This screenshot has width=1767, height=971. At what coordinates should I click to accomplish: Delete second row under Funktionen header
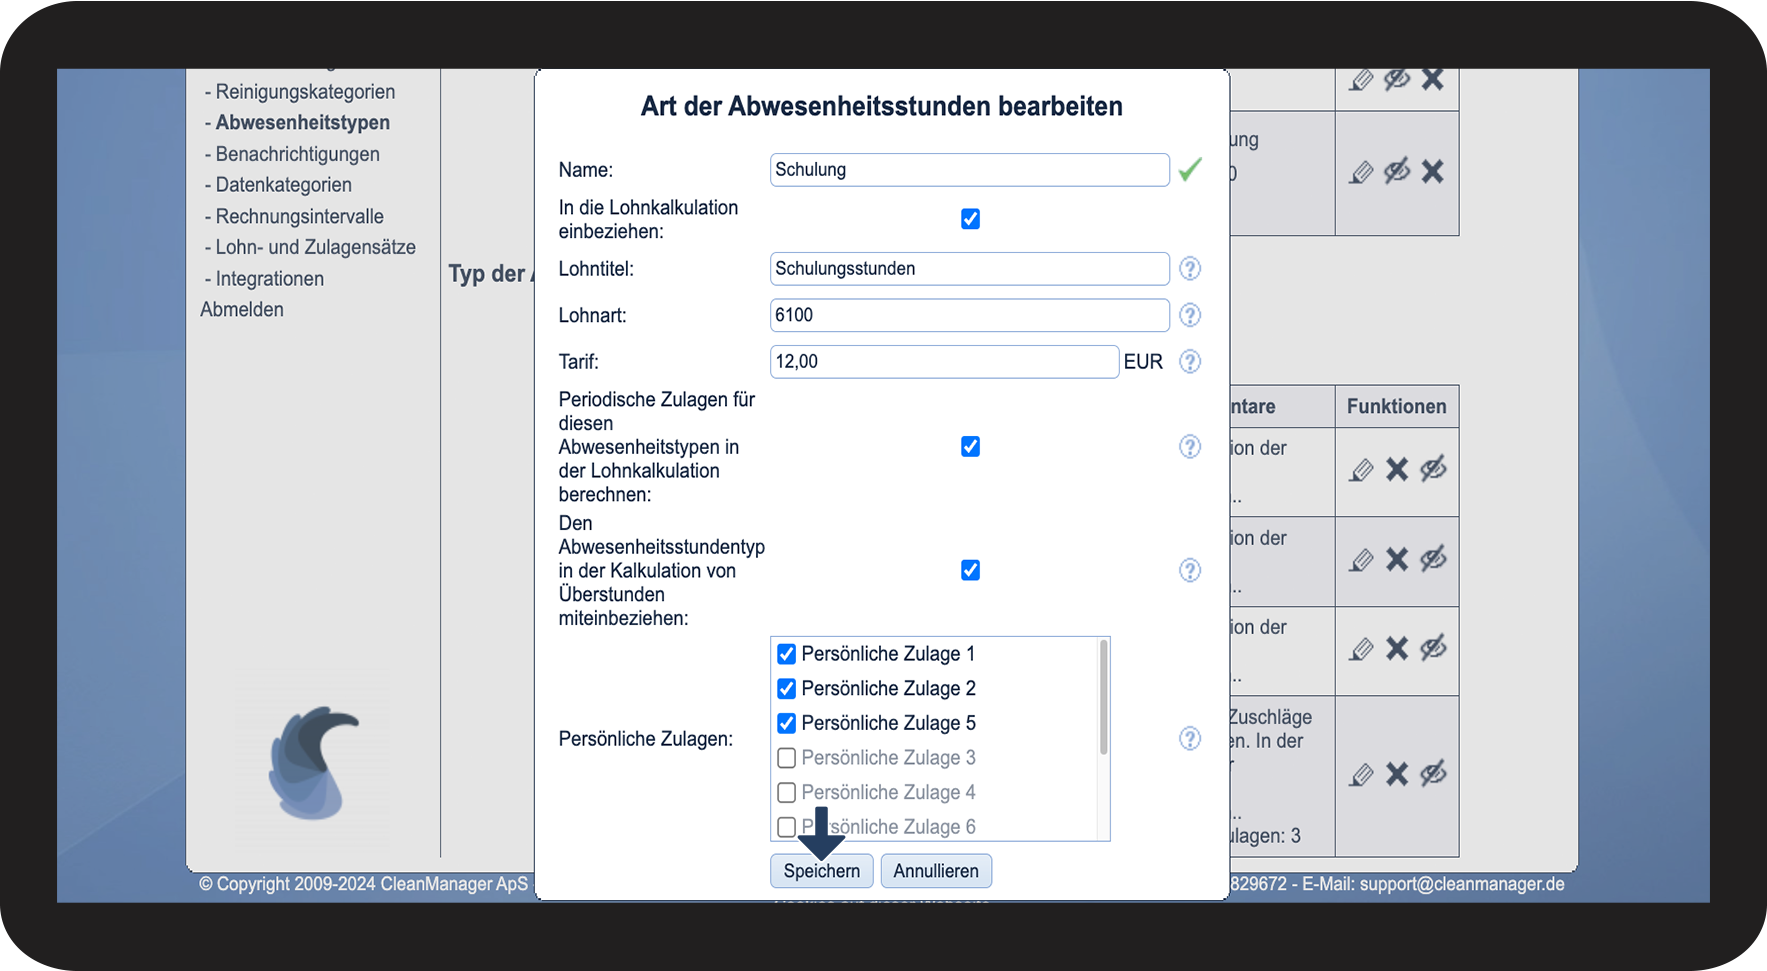pos(1397,559)
